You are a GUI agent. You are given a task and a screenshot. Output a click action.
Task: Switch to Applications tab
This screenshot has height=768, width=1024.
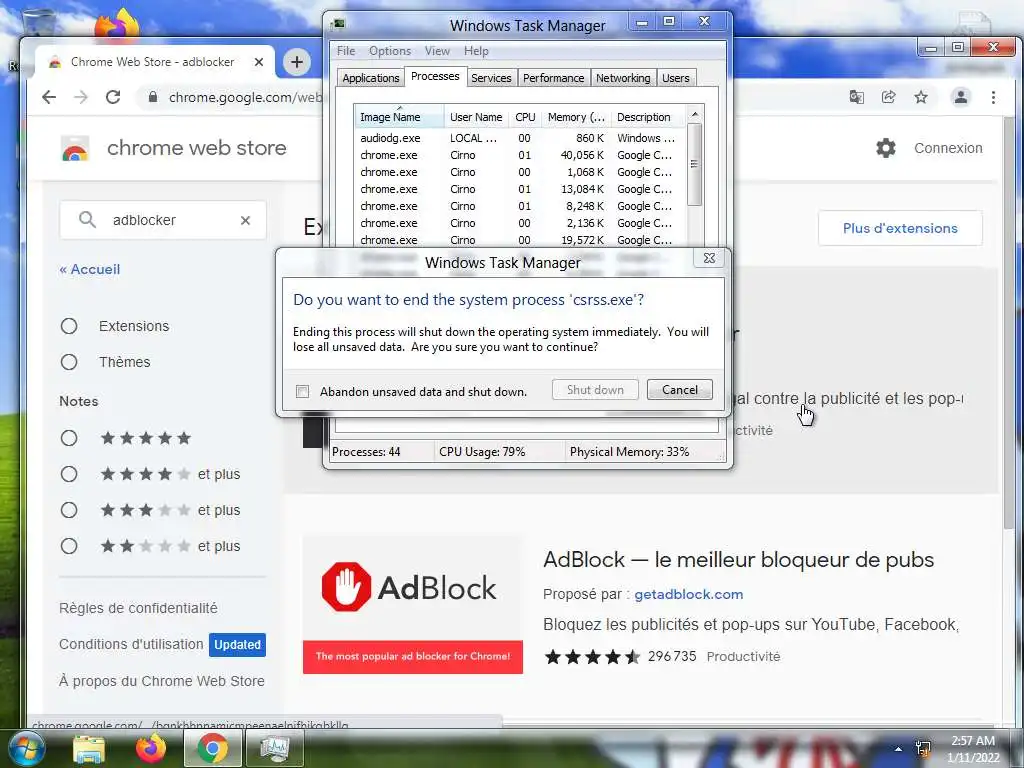370,78
